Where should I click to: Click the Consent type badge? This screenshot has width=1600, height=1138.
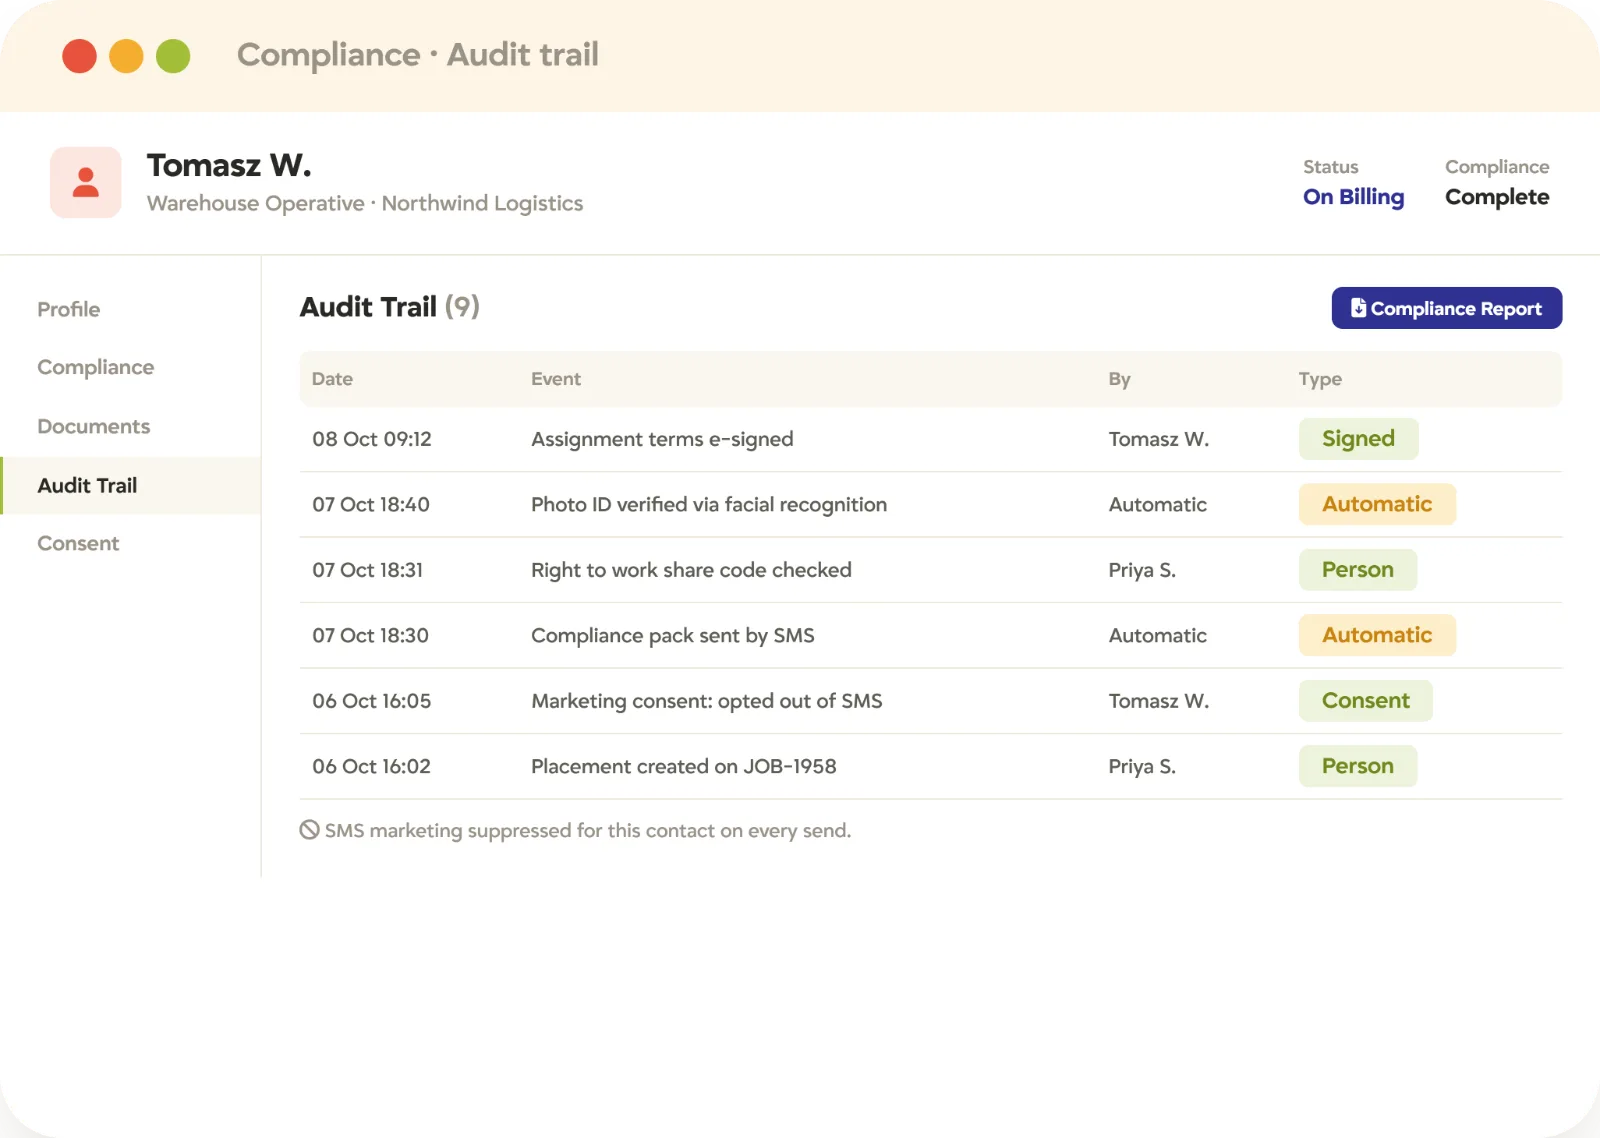[x=1365, y=701]
